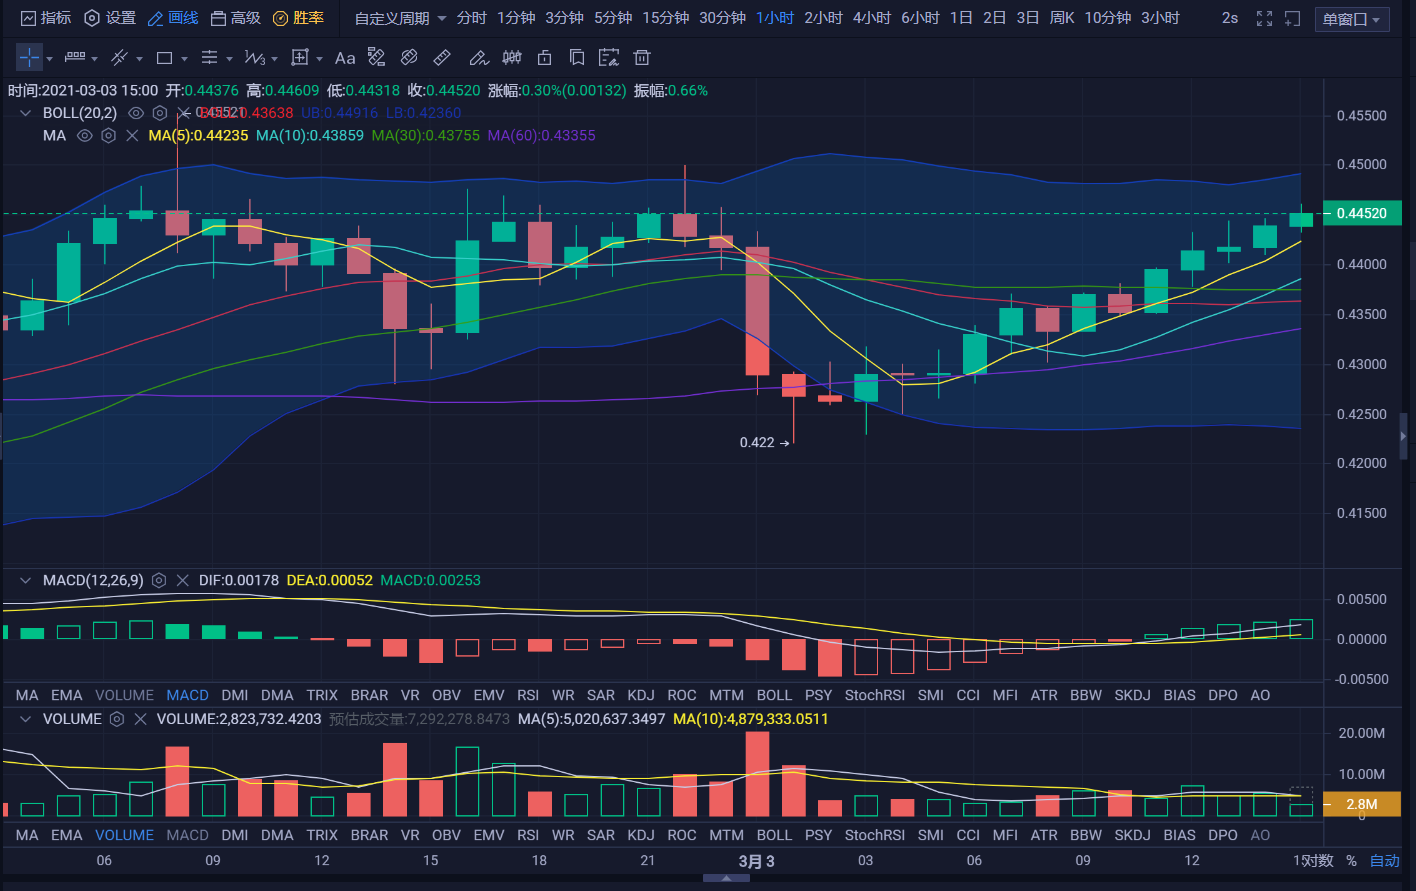
Task: Open MACD indicator settings hexagon icon
Action: coord(159,580)
